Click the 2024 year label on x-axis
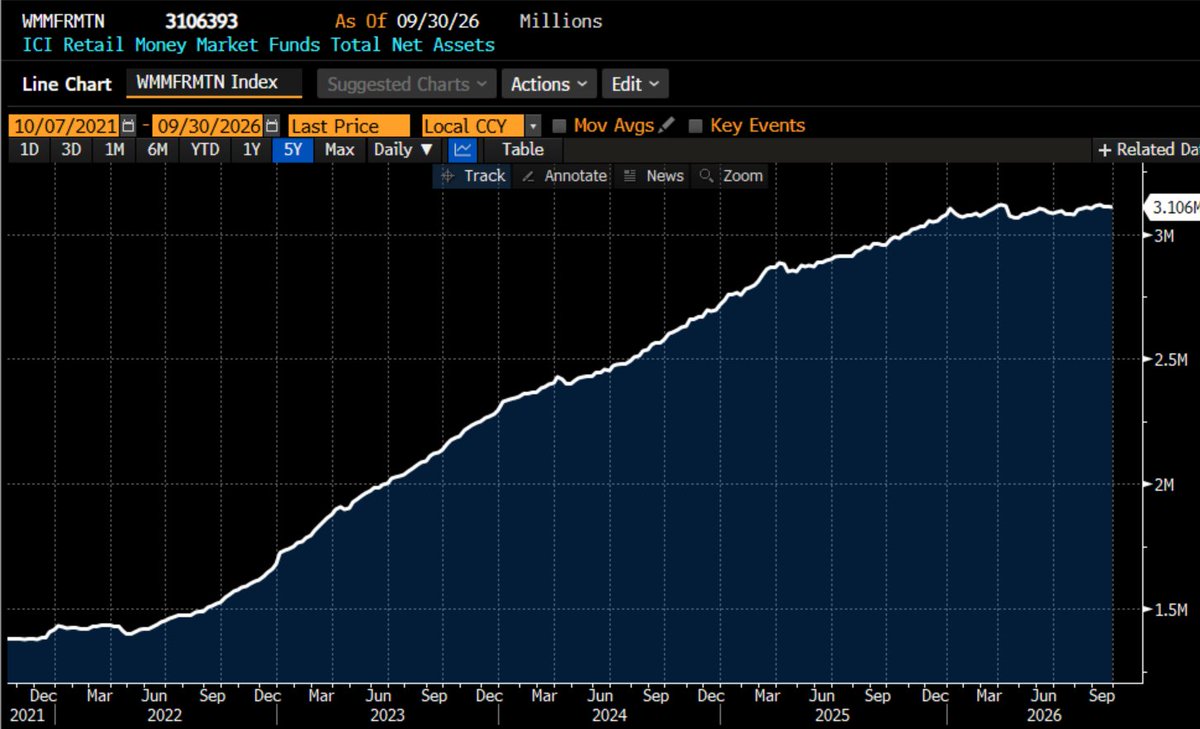This screenshot has height=729, width=1200. (x=609, y=716)
